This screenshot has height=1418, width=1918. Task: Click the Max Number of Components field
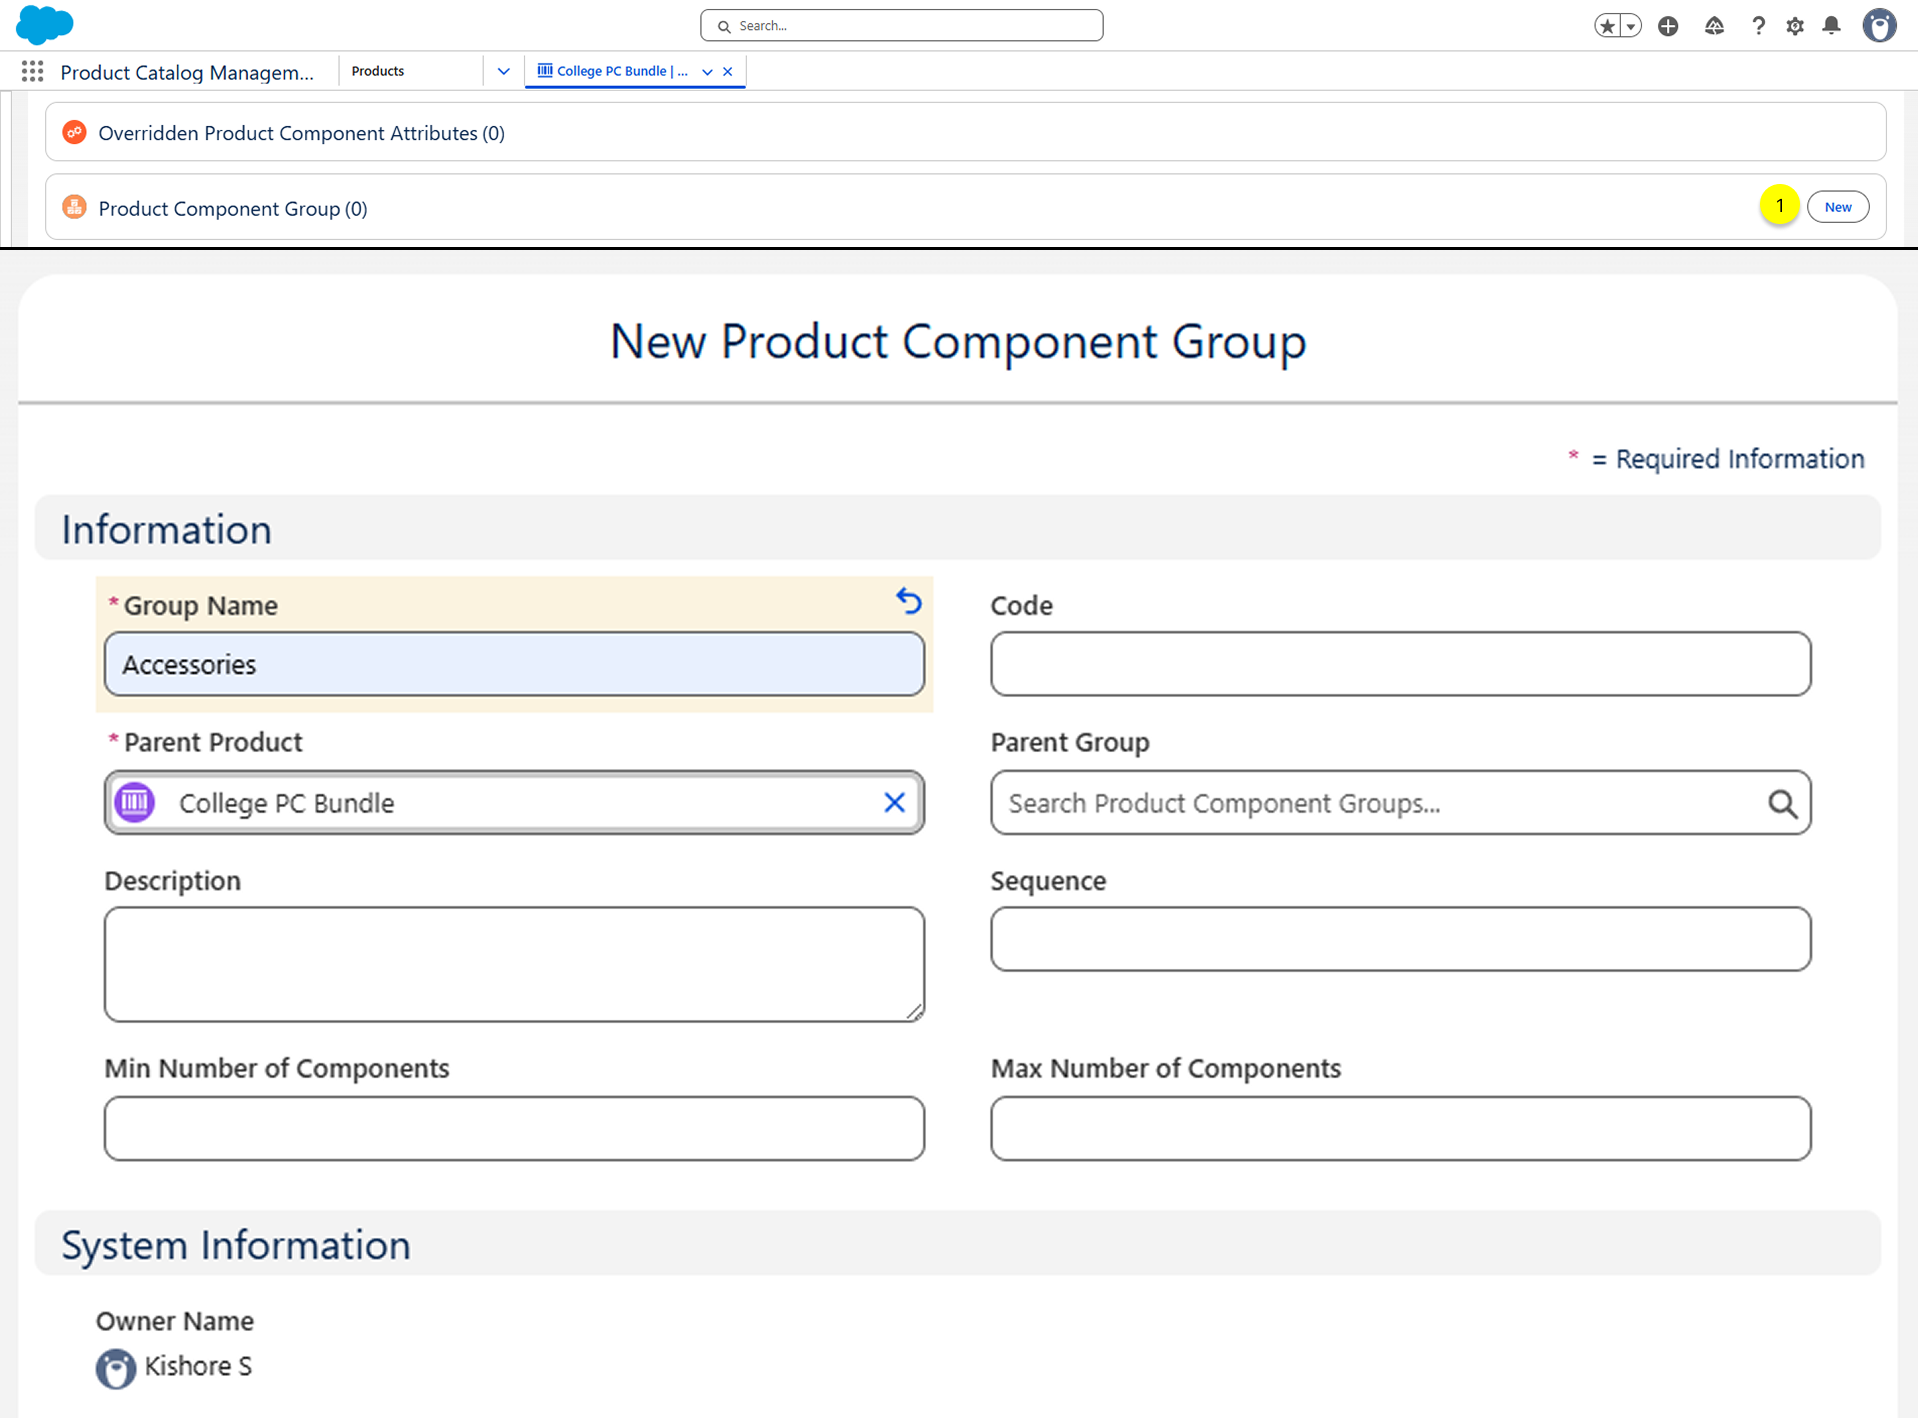tap(1400, 1128)
